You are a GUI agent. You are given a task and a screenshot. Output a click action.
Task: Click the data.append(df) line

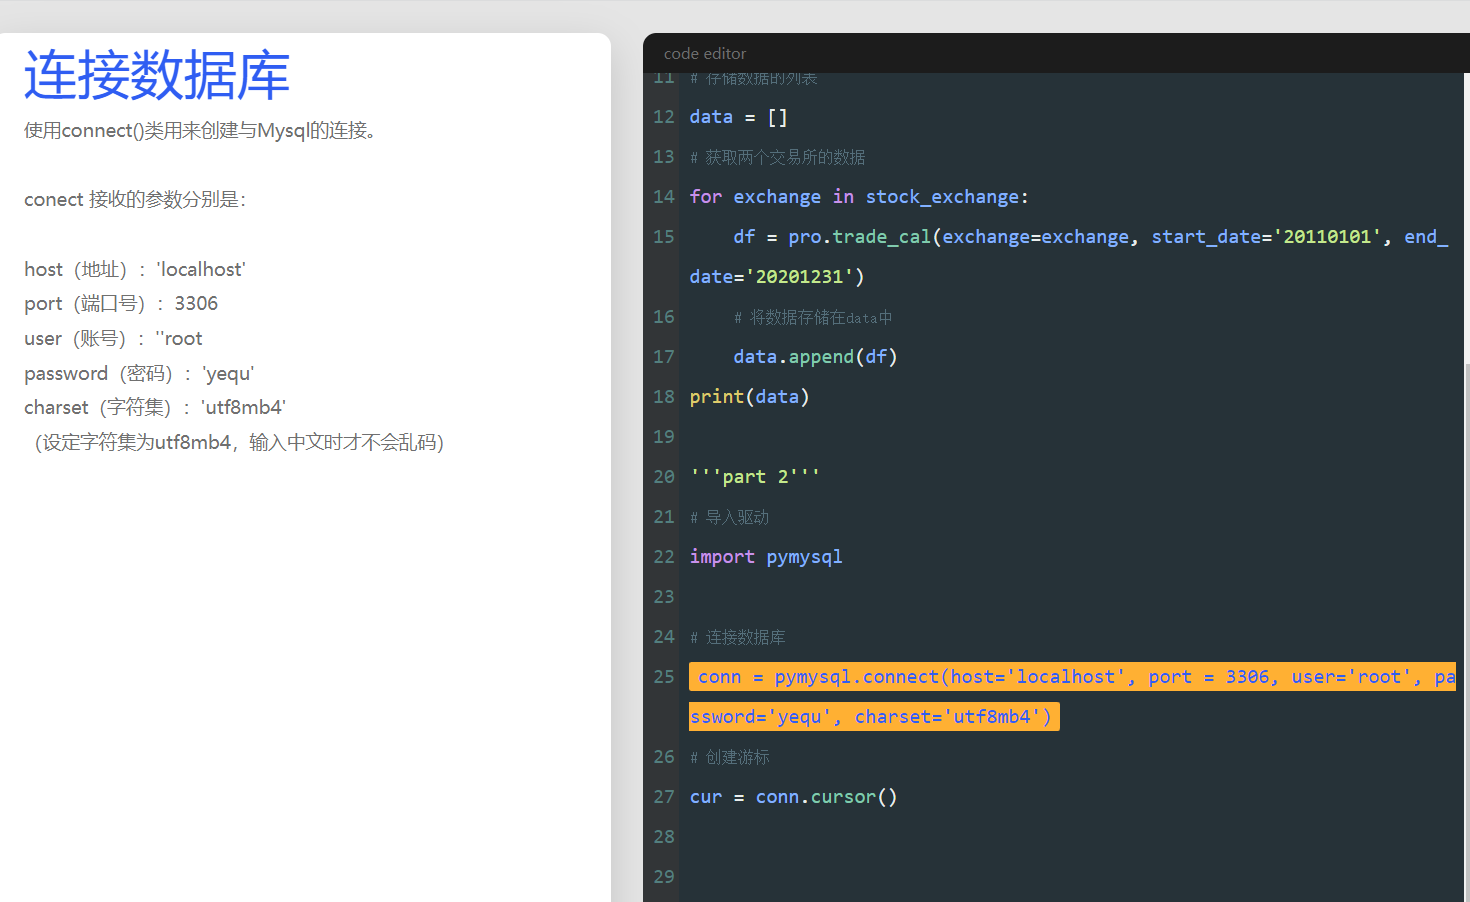pos(815,357)
